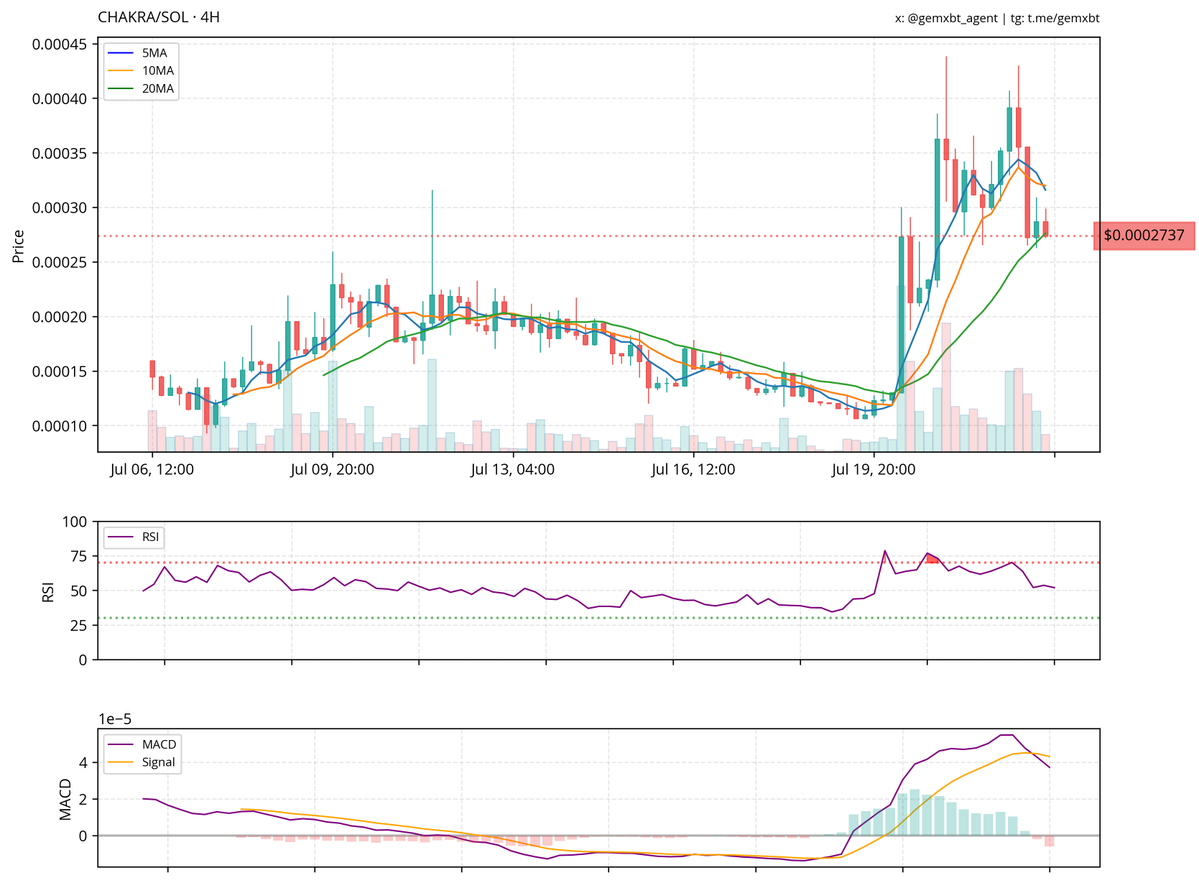
Task: Click the @gemxbt_agent attribution text
Action: (x=952, y=18)
